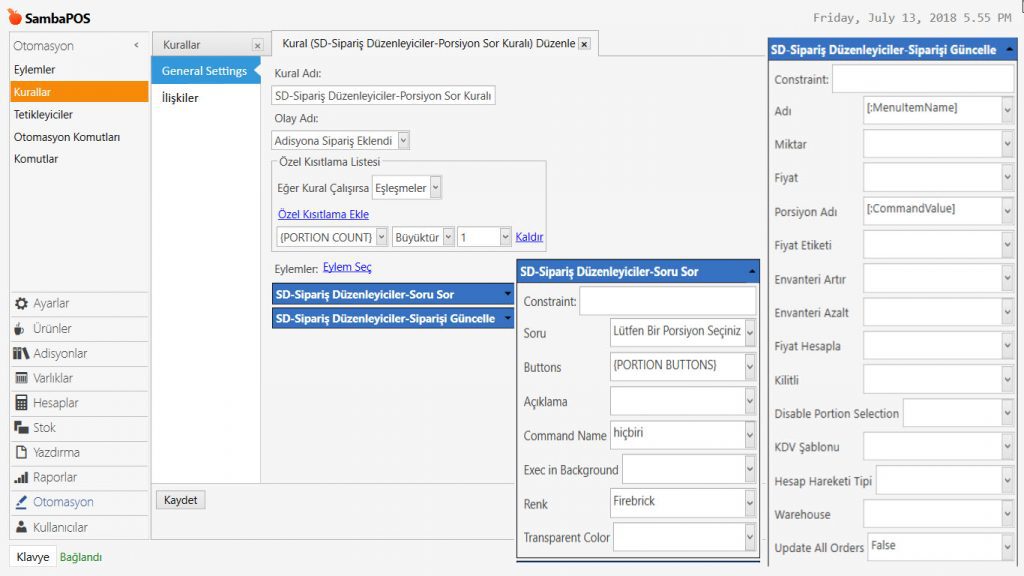Click the Kullanıcılar person icon
1024x576 pixels.
pyautogui.click(x=21, y=527)
